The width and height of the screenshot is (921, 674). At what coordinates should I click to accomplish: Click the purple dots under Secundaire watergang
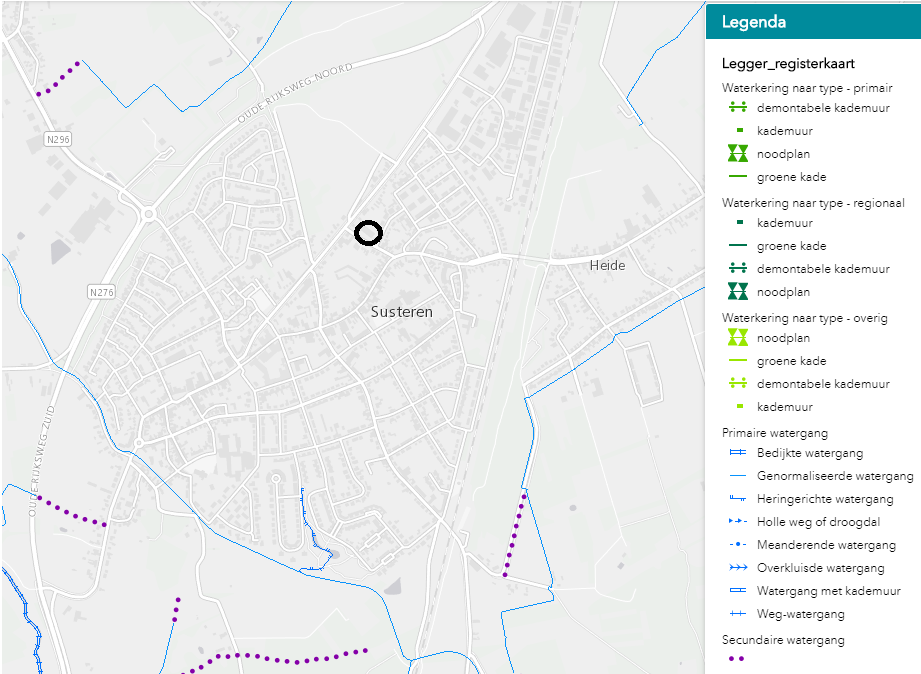click(737, 659)
